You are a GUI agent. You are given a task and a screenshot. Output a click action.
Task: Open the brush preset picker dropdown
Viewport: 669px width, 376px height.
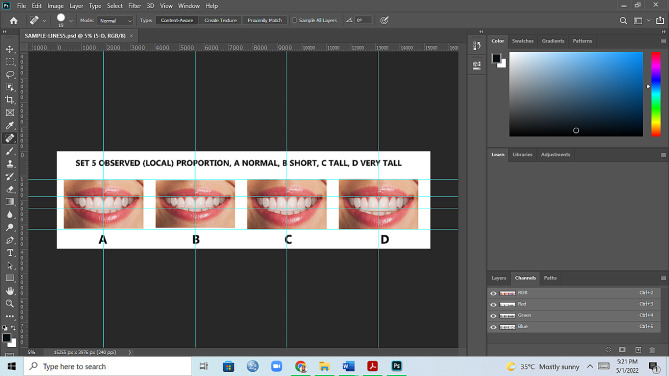[71, 20]
